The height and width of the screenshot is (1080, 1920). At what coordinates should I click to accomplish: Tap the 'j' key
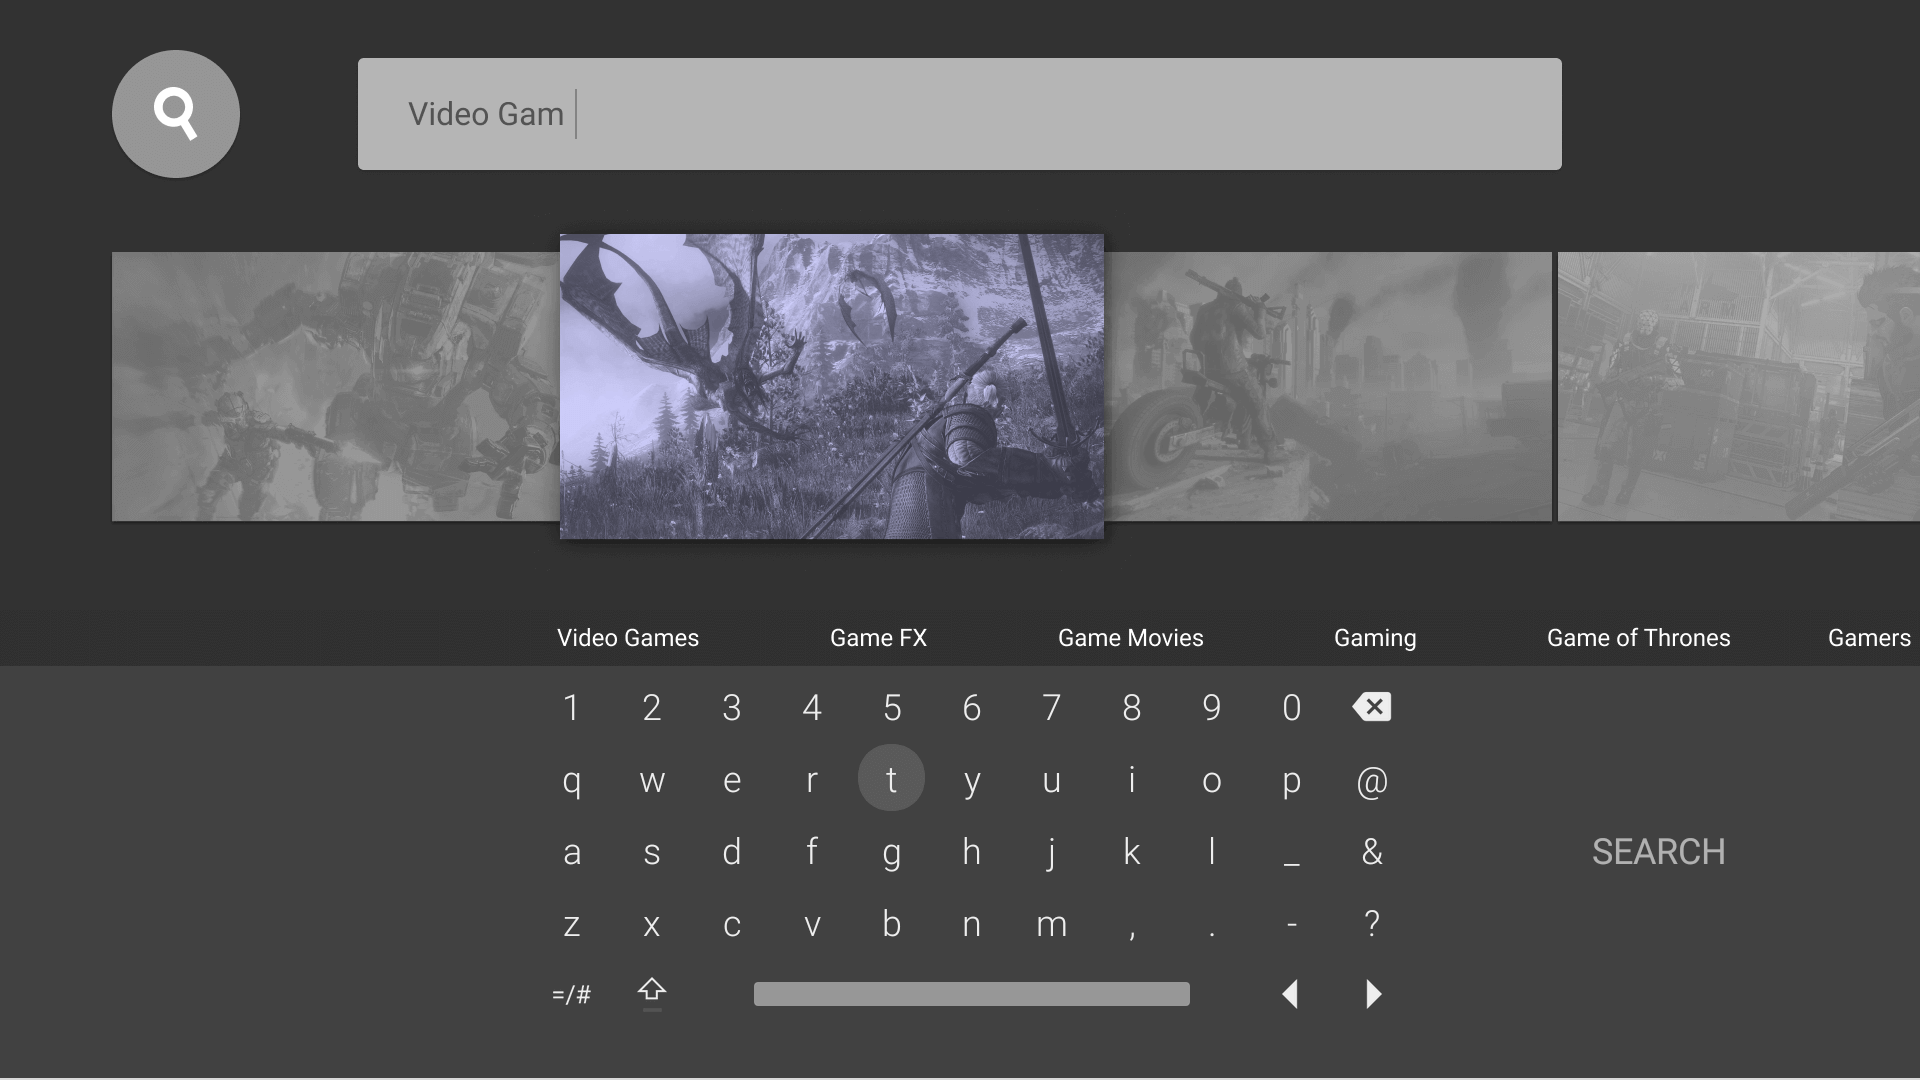tap(1052, 854)
